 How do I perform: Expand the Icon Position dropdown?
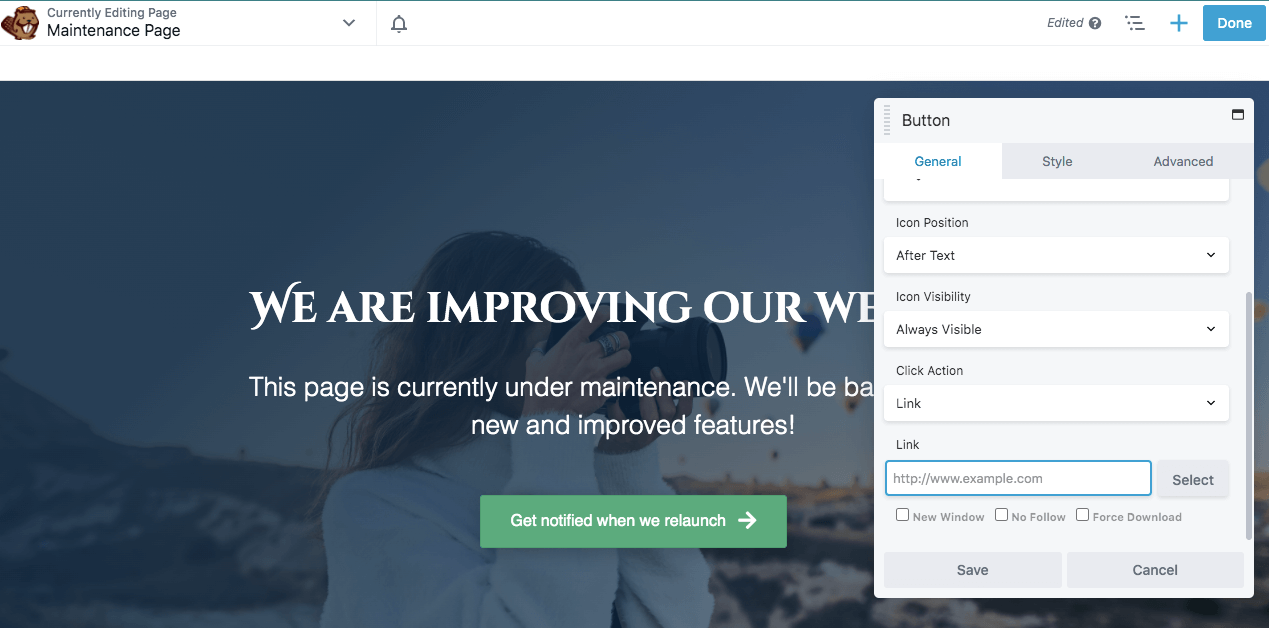[1056, 255]
